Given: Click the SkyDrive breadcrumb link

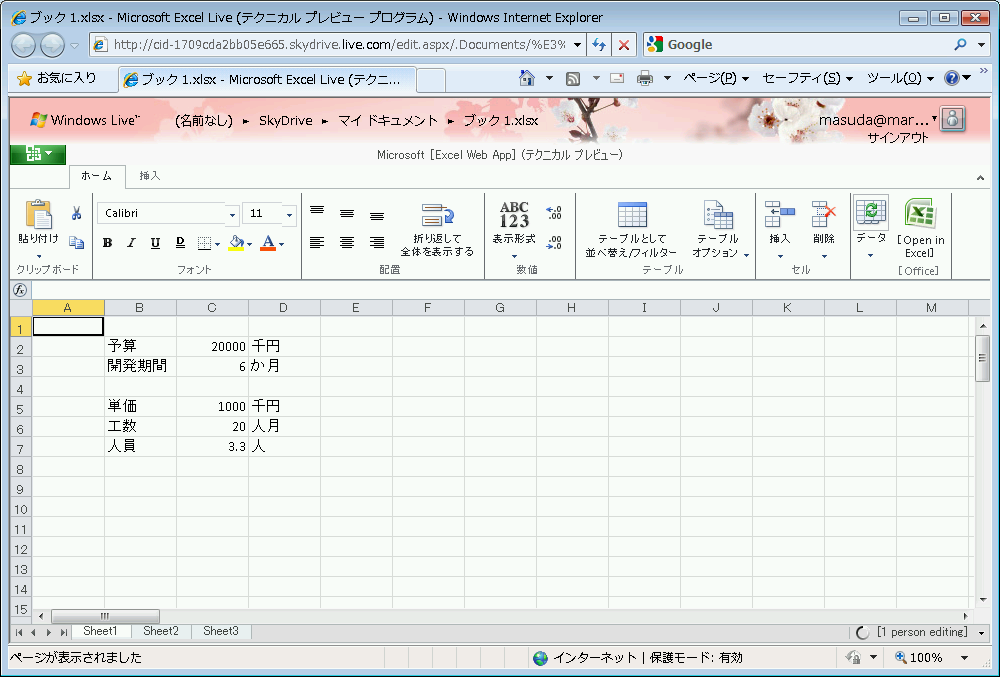Looking at the screenshot, I should coord(285,121).
